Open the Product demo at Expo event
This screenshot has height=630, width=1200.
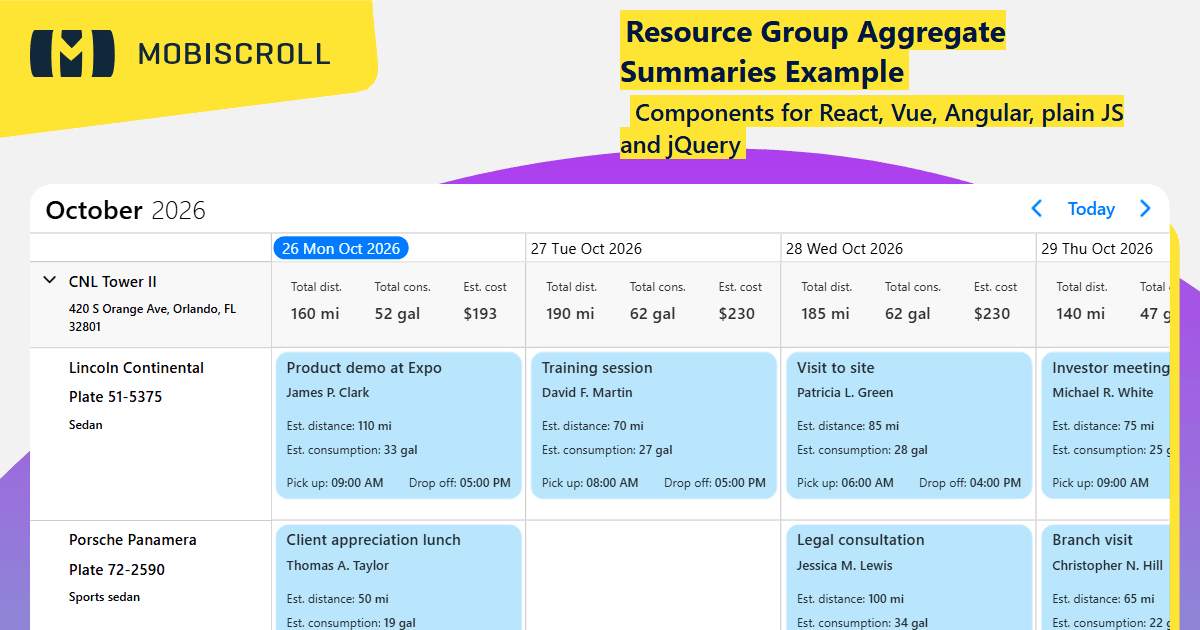398,425
